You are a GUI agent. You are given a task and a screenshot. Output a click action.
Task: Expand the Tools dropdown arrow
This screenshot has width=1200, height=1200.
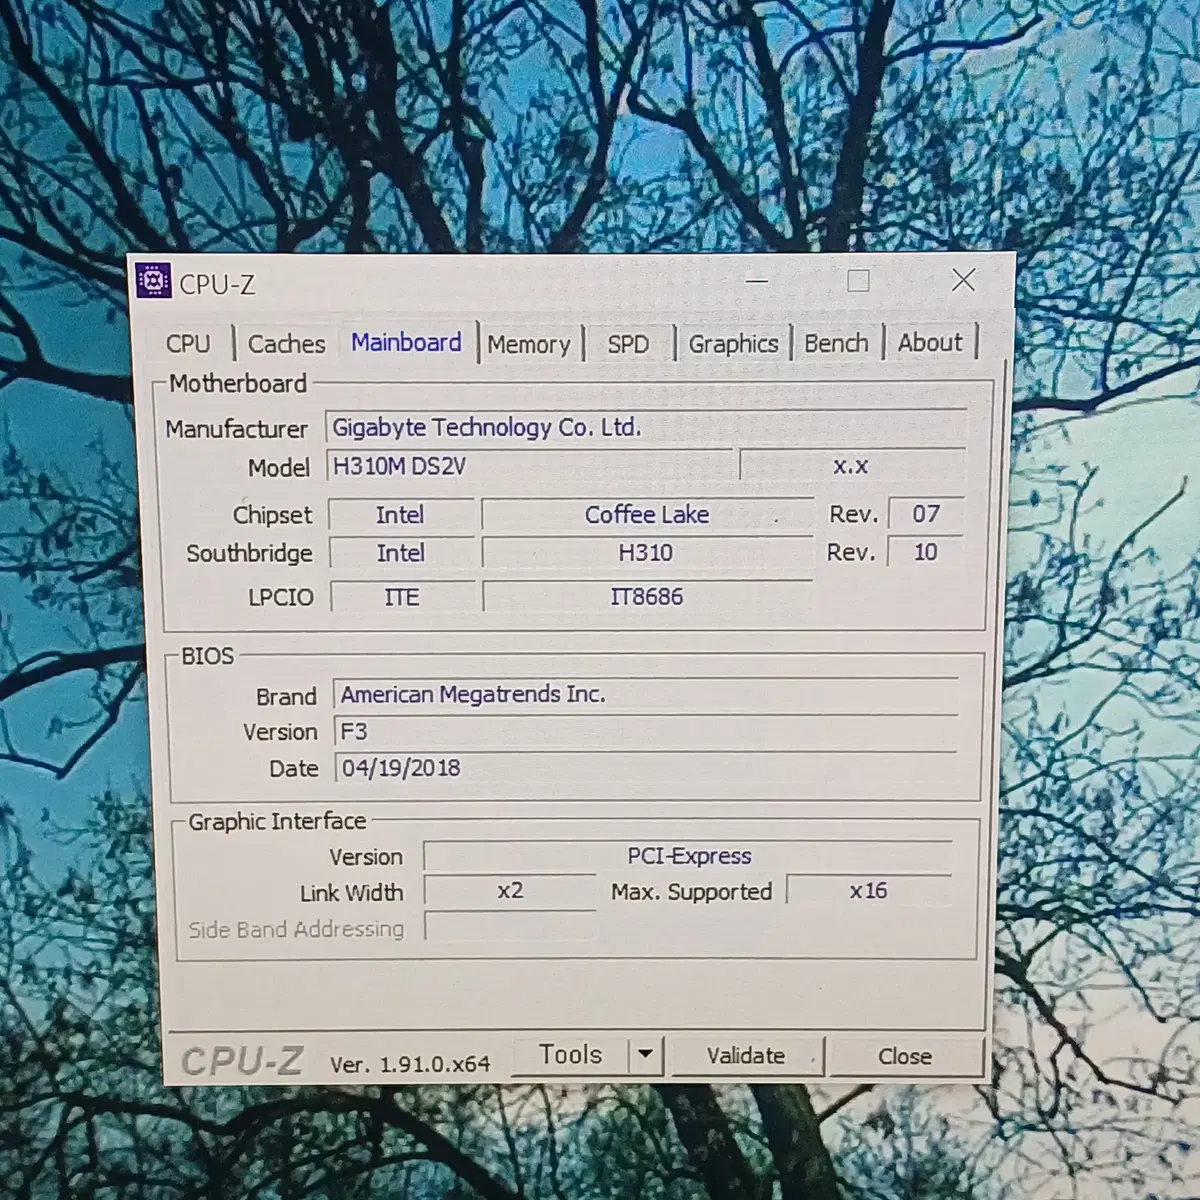(x=646, y=1055)
